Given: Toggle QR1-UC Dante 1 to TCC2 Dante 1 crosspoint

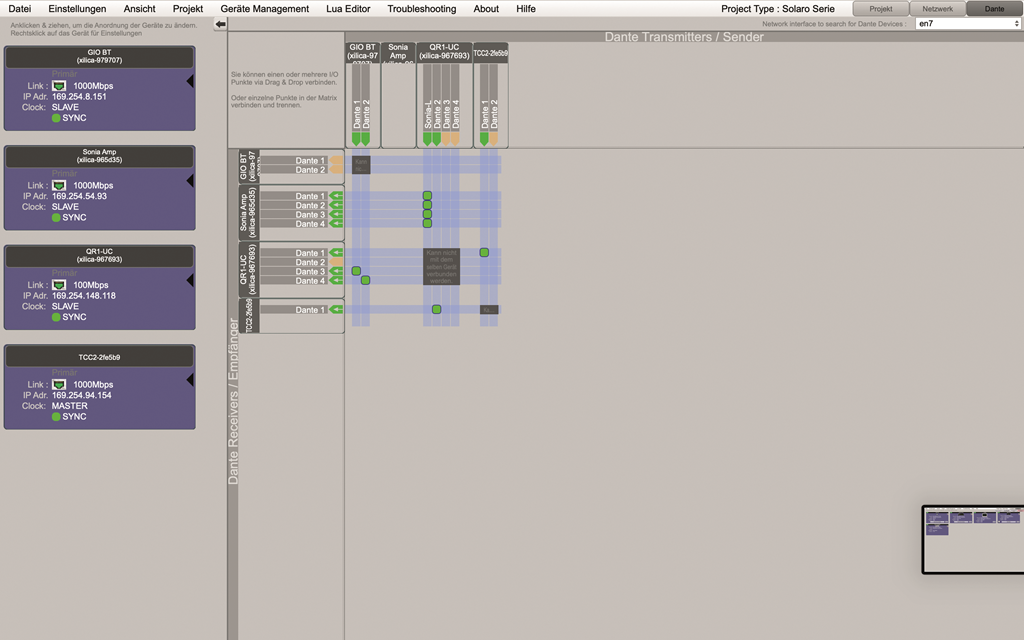Looking at the screenshot, I should [484, 253].
